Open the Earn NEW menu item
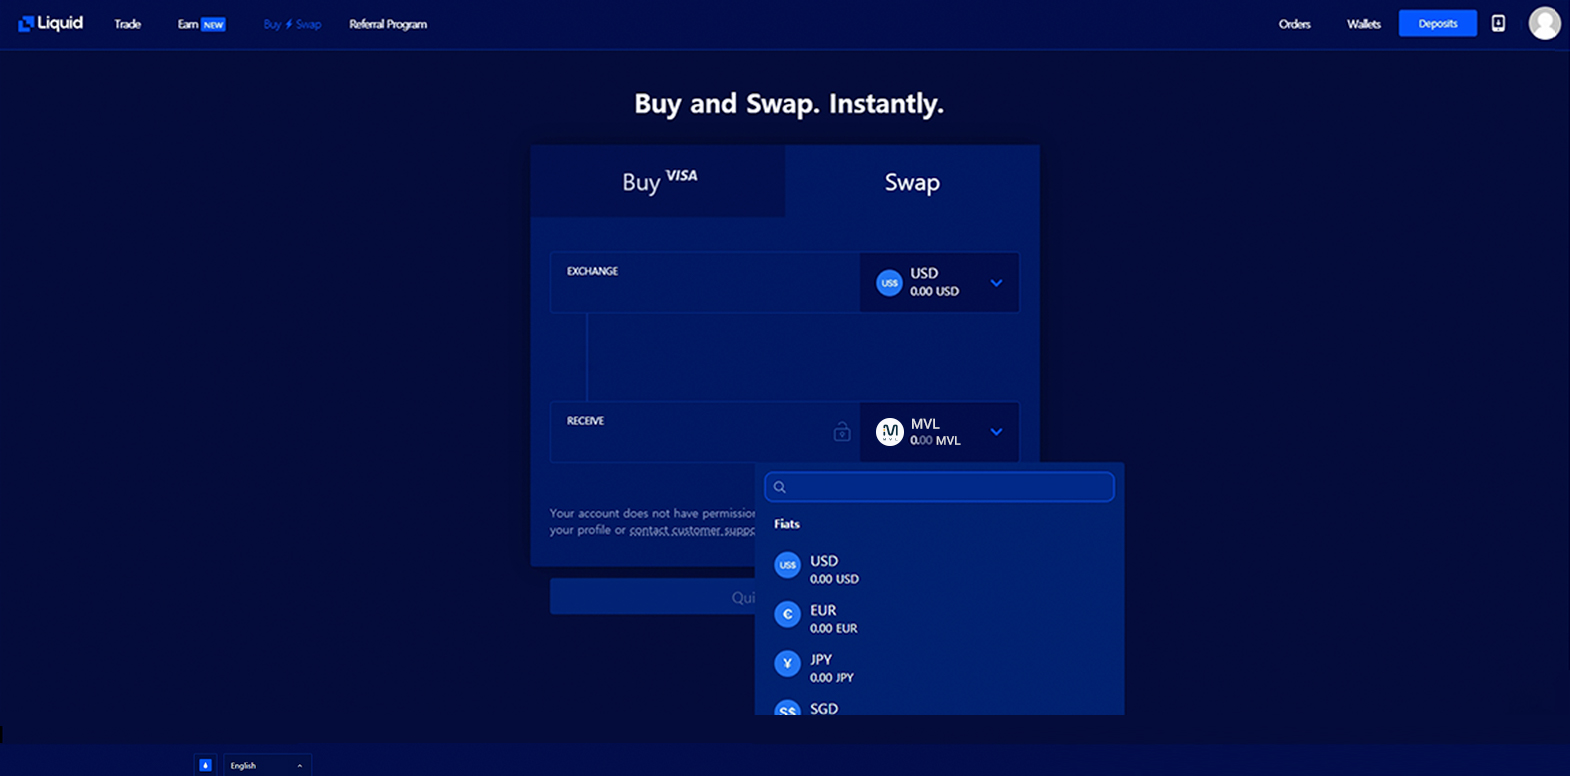The width and height of the screenshot is (1570, 776). click(201, 24)
